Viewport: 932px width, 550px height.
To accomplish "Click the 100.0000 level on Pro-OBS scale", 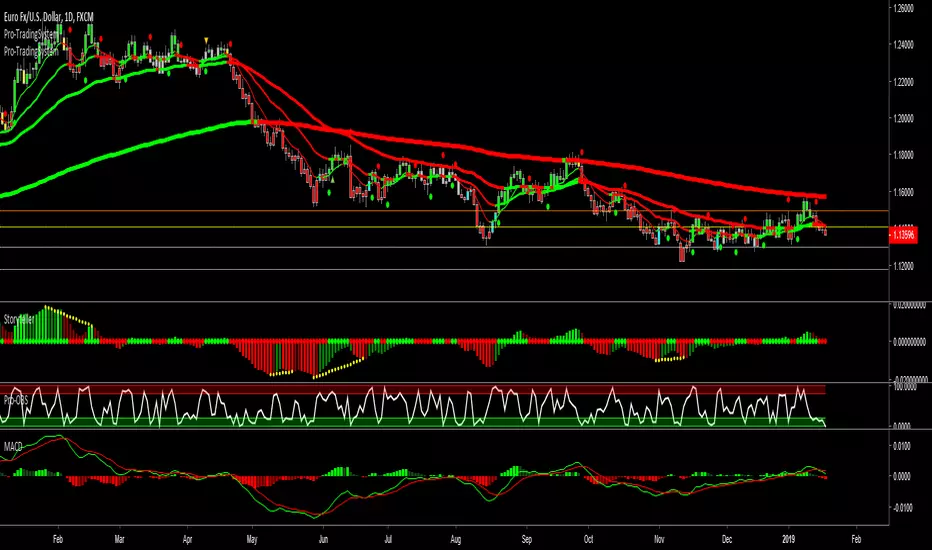I will [905, 386].
